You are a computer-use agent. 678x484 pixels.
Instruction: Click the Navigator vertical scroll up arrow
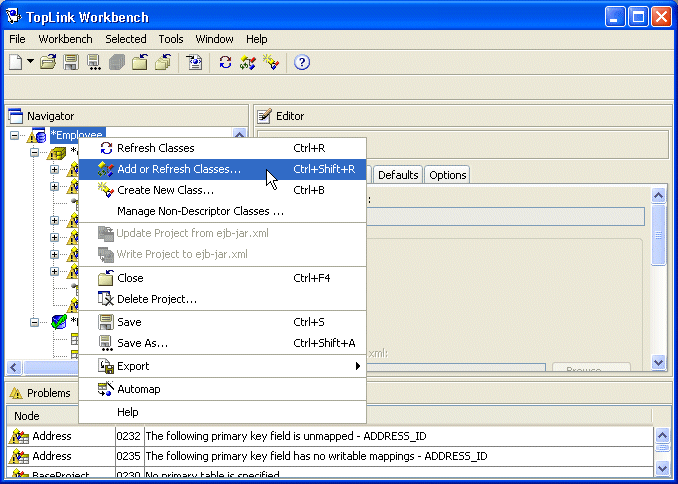pyautogui.click(x=240, y=134)
